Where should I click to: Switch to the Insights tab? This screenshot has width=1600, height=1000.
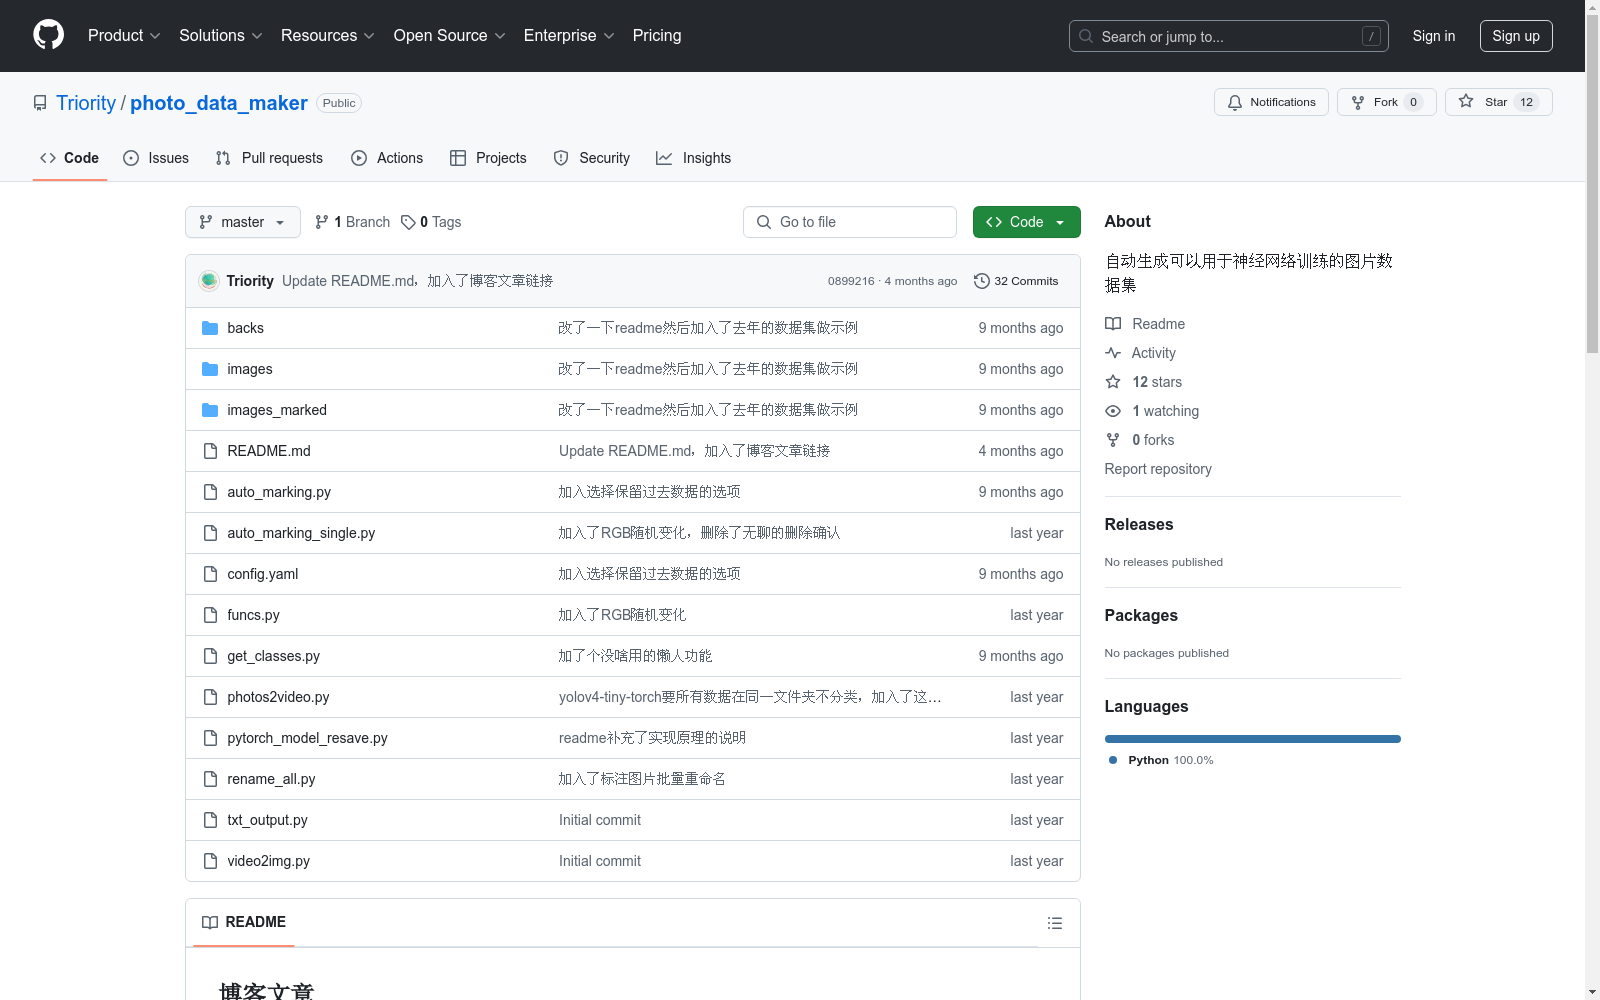tap(694, 158)
